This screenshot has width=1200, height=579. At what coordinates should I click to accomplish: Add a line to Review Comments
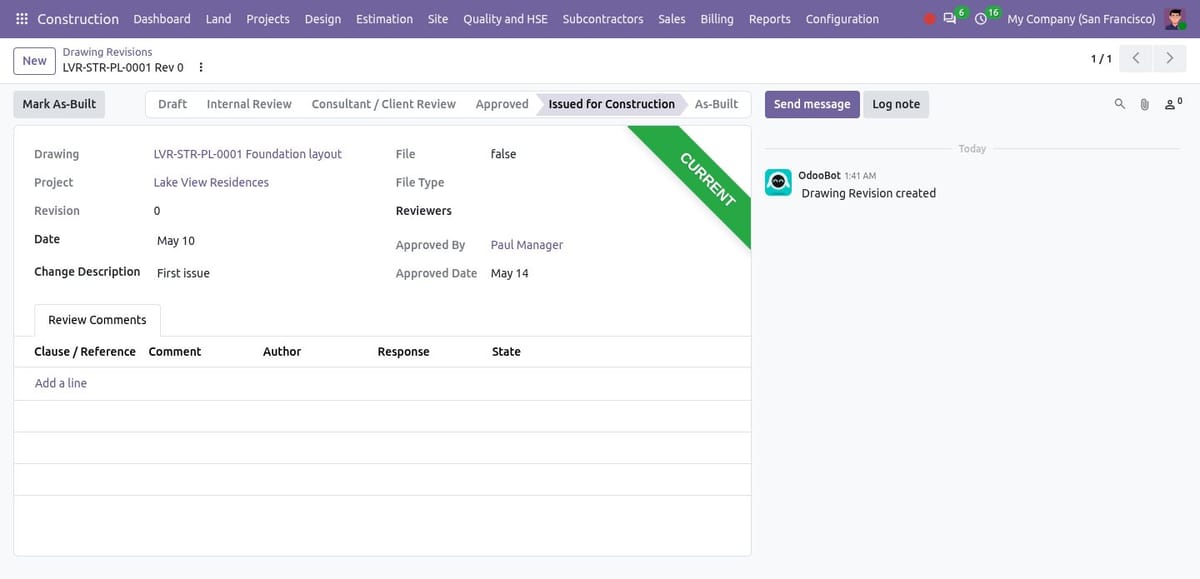point(61,383)
